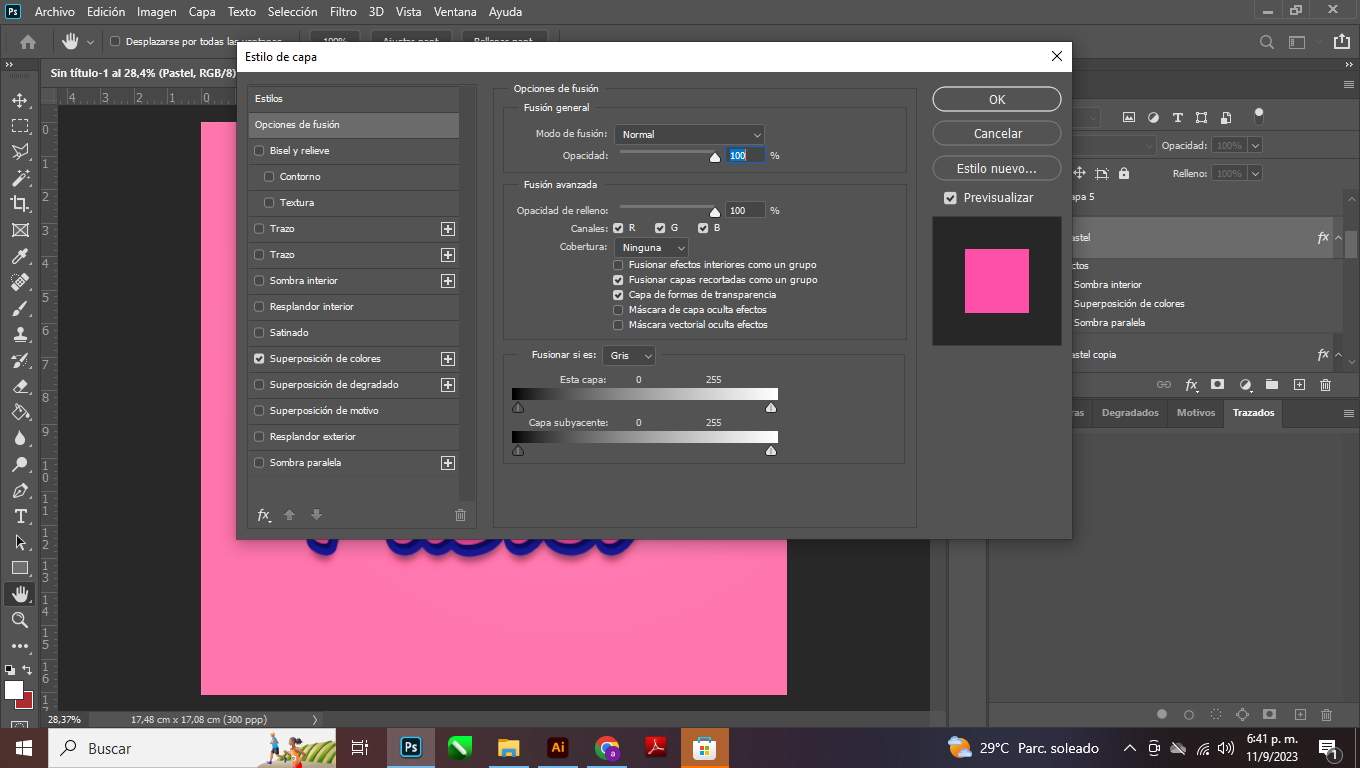Add another Sombra paralela with plus icon
Viewport: 1360px width, 768px height.
click(448, 463)
